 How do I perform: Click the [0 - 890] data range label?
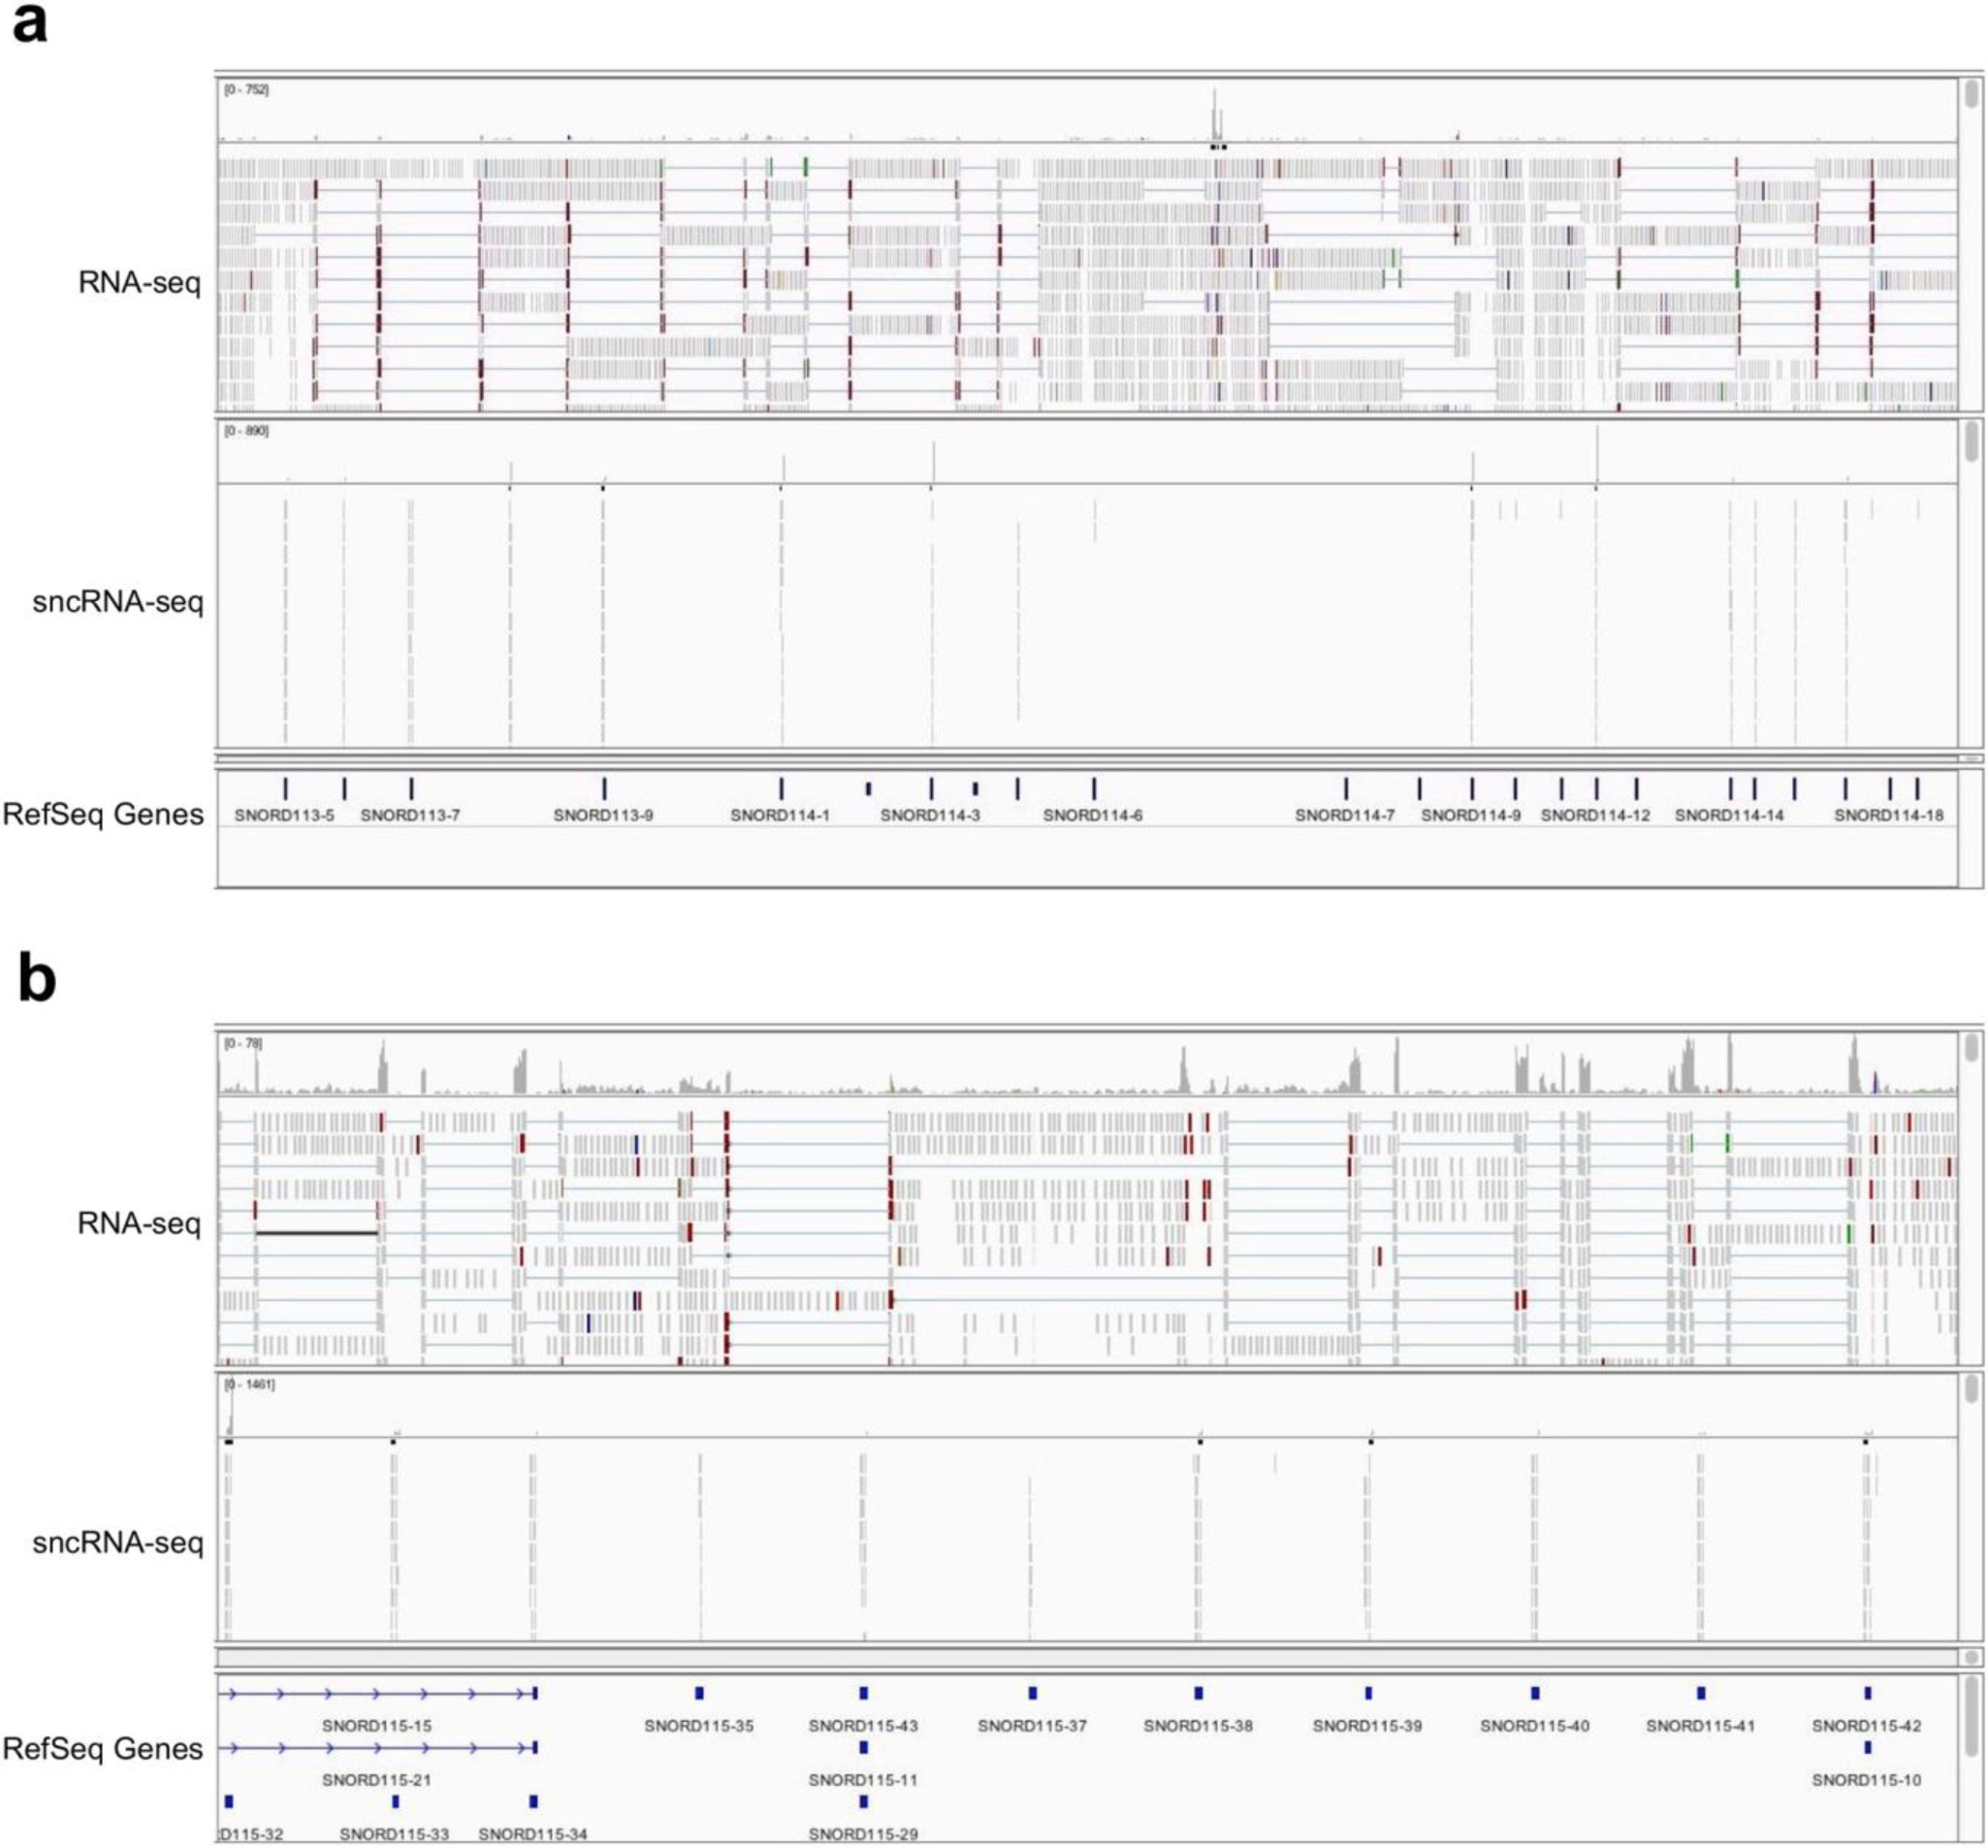tap(246, 431)
